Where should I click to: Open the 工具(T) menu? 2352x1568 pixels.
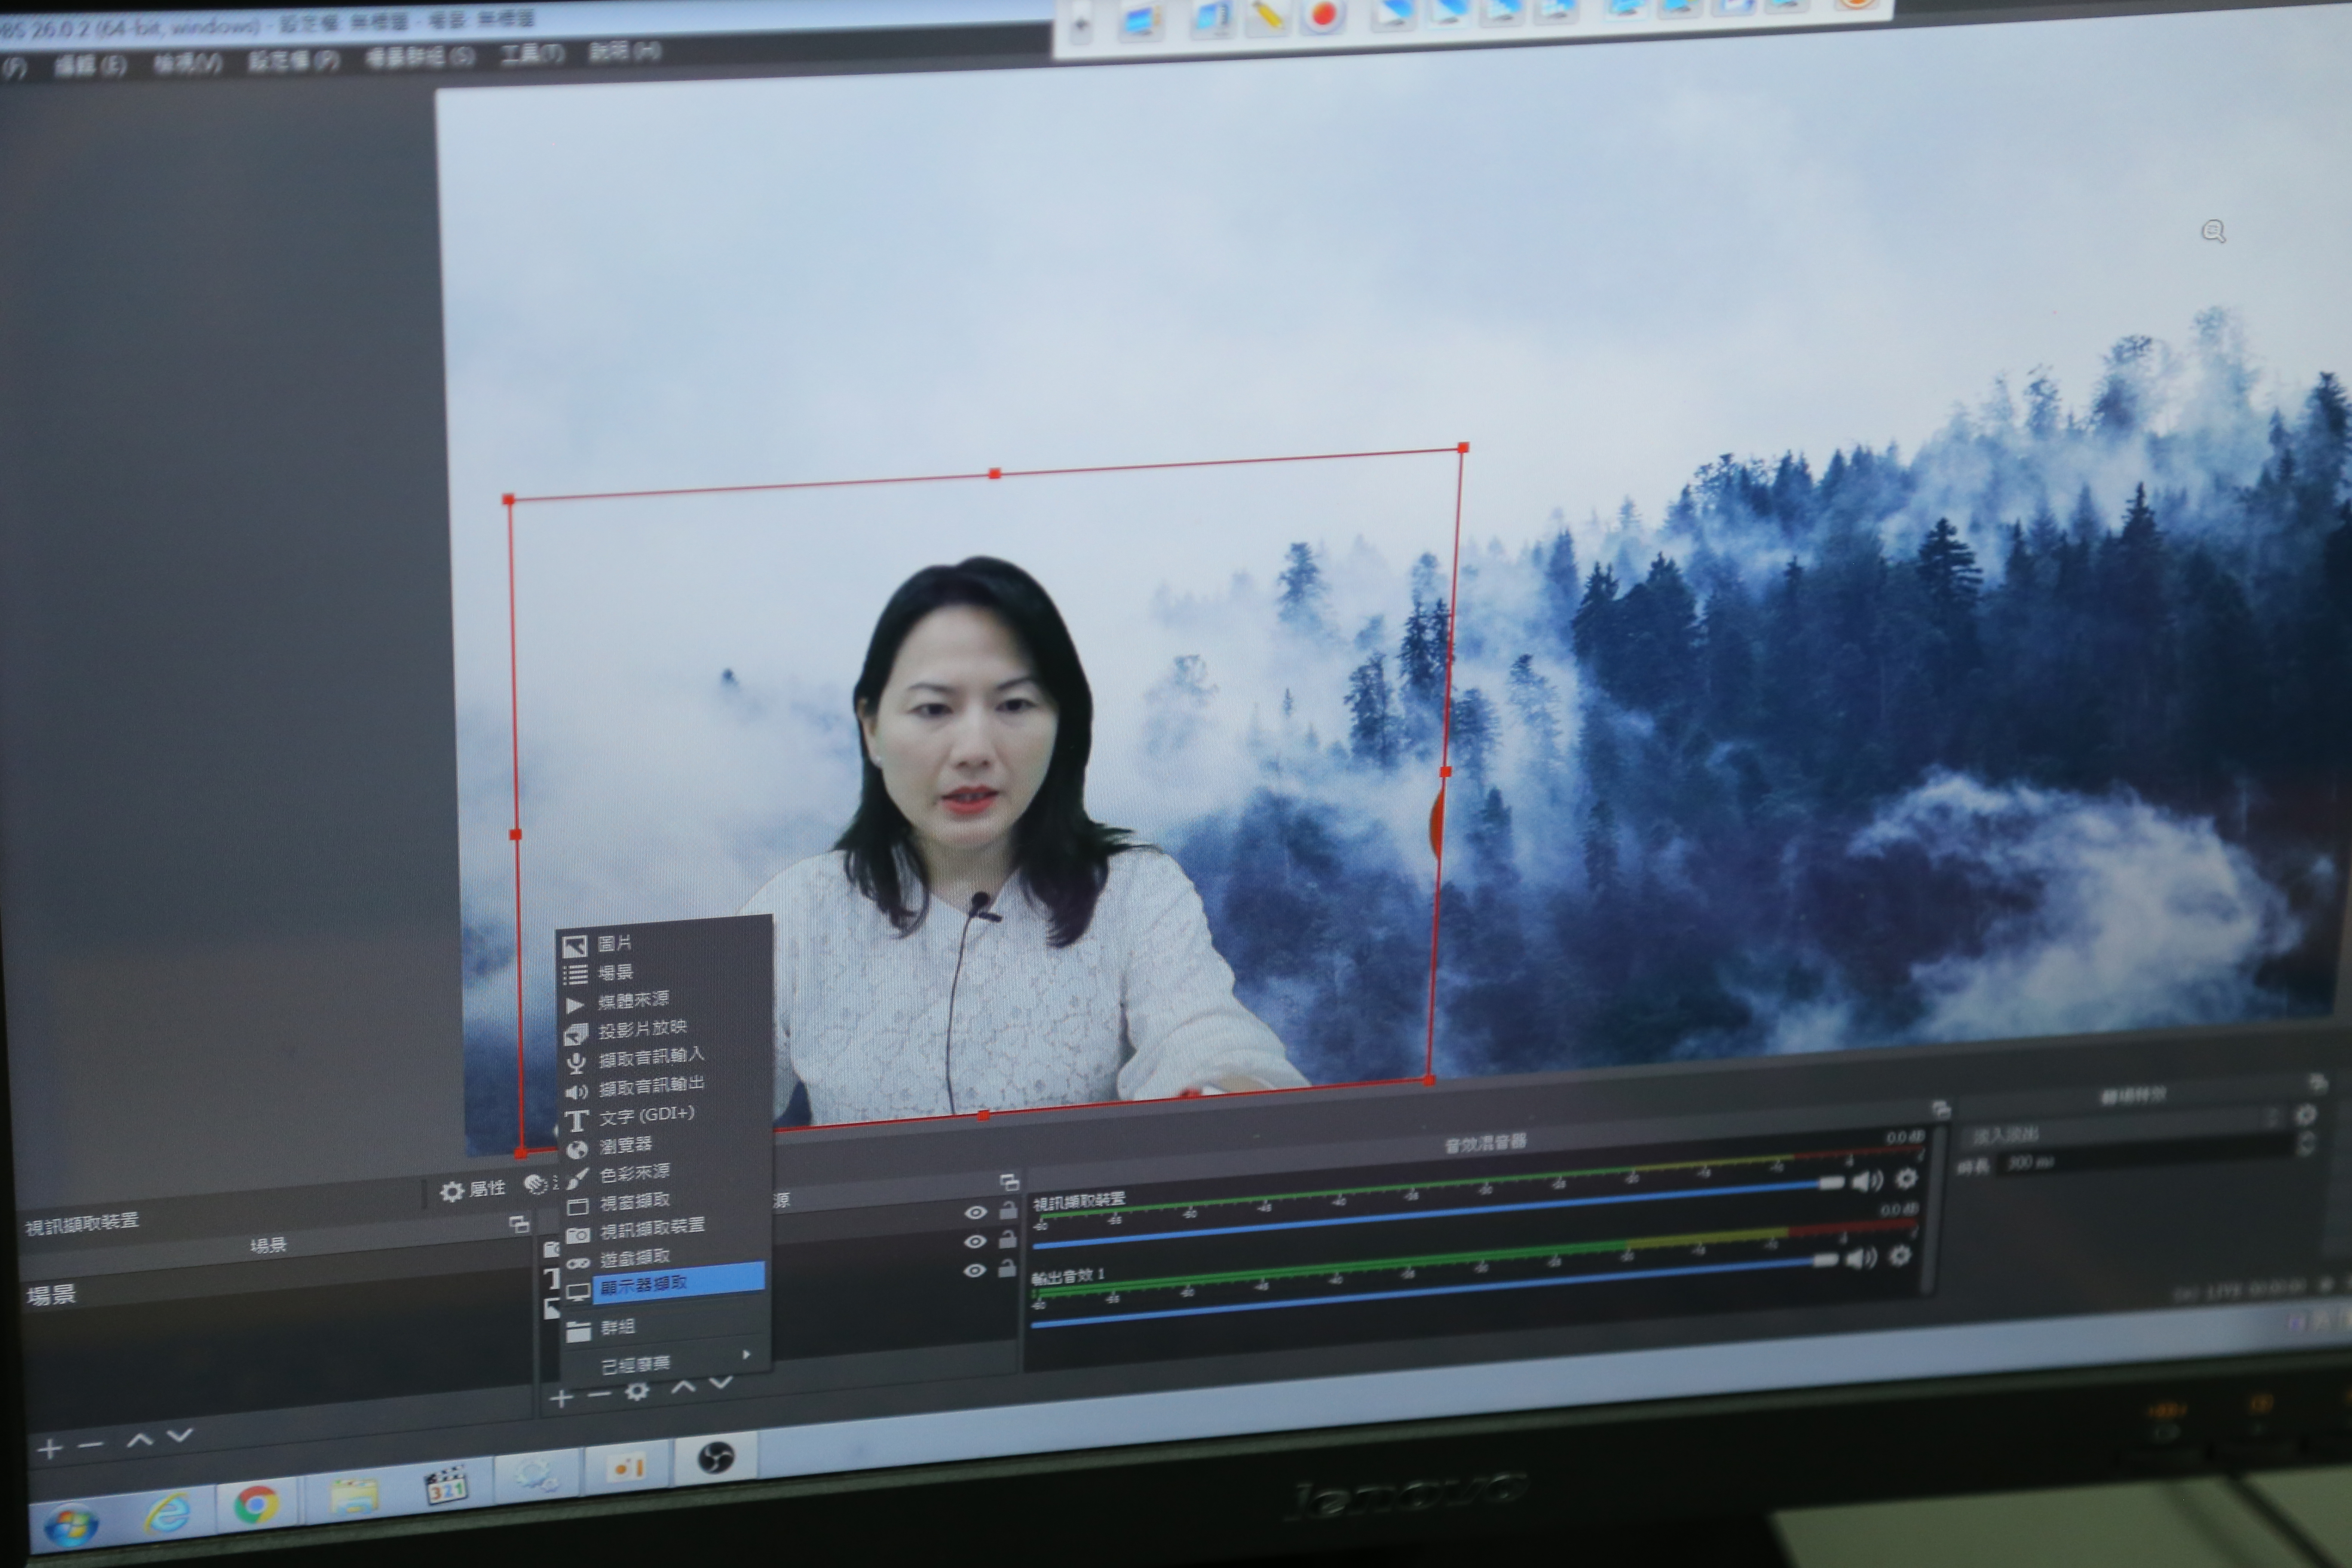(x=532, y=53)
